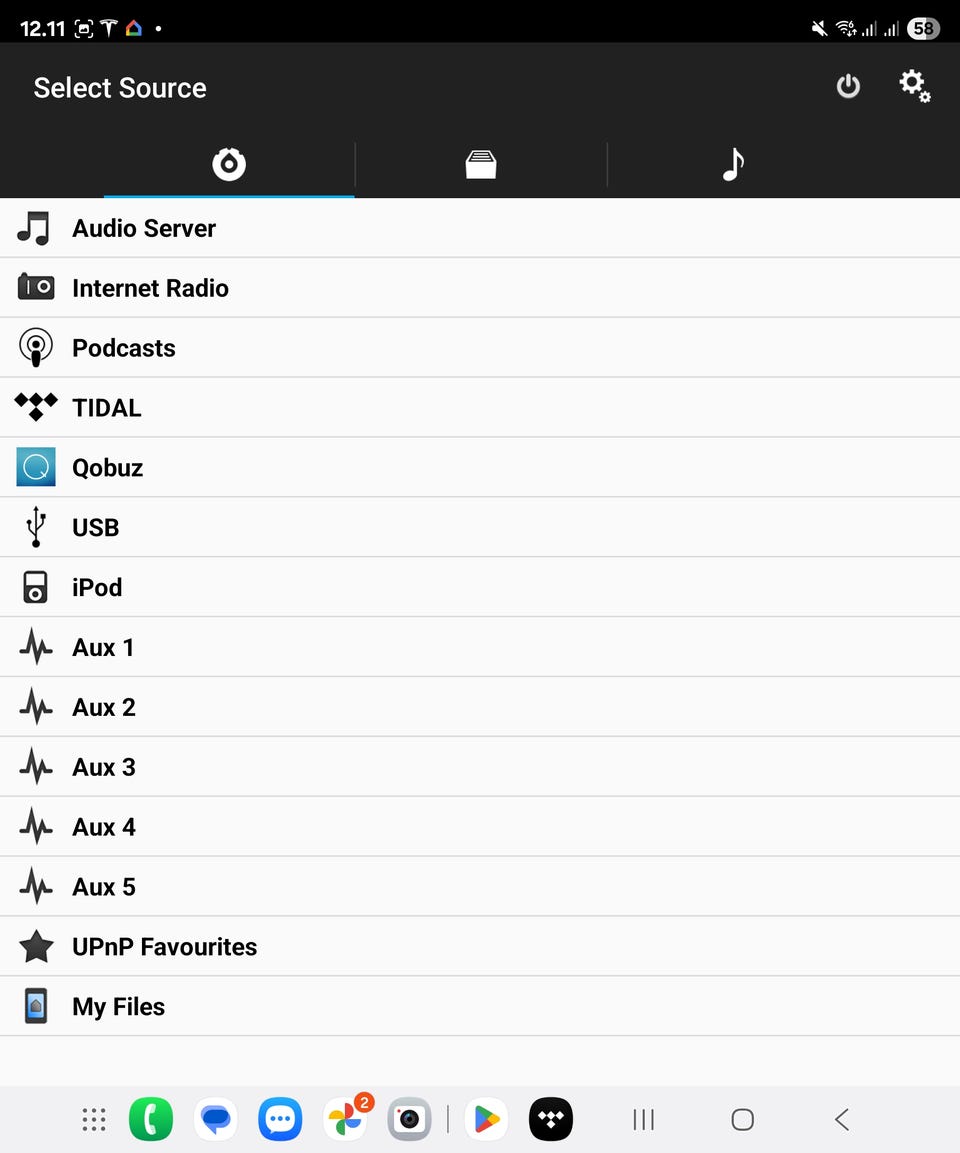Select the Aux 3 input
Viewport: 960px width, 1153px height.
pos(480,767)
